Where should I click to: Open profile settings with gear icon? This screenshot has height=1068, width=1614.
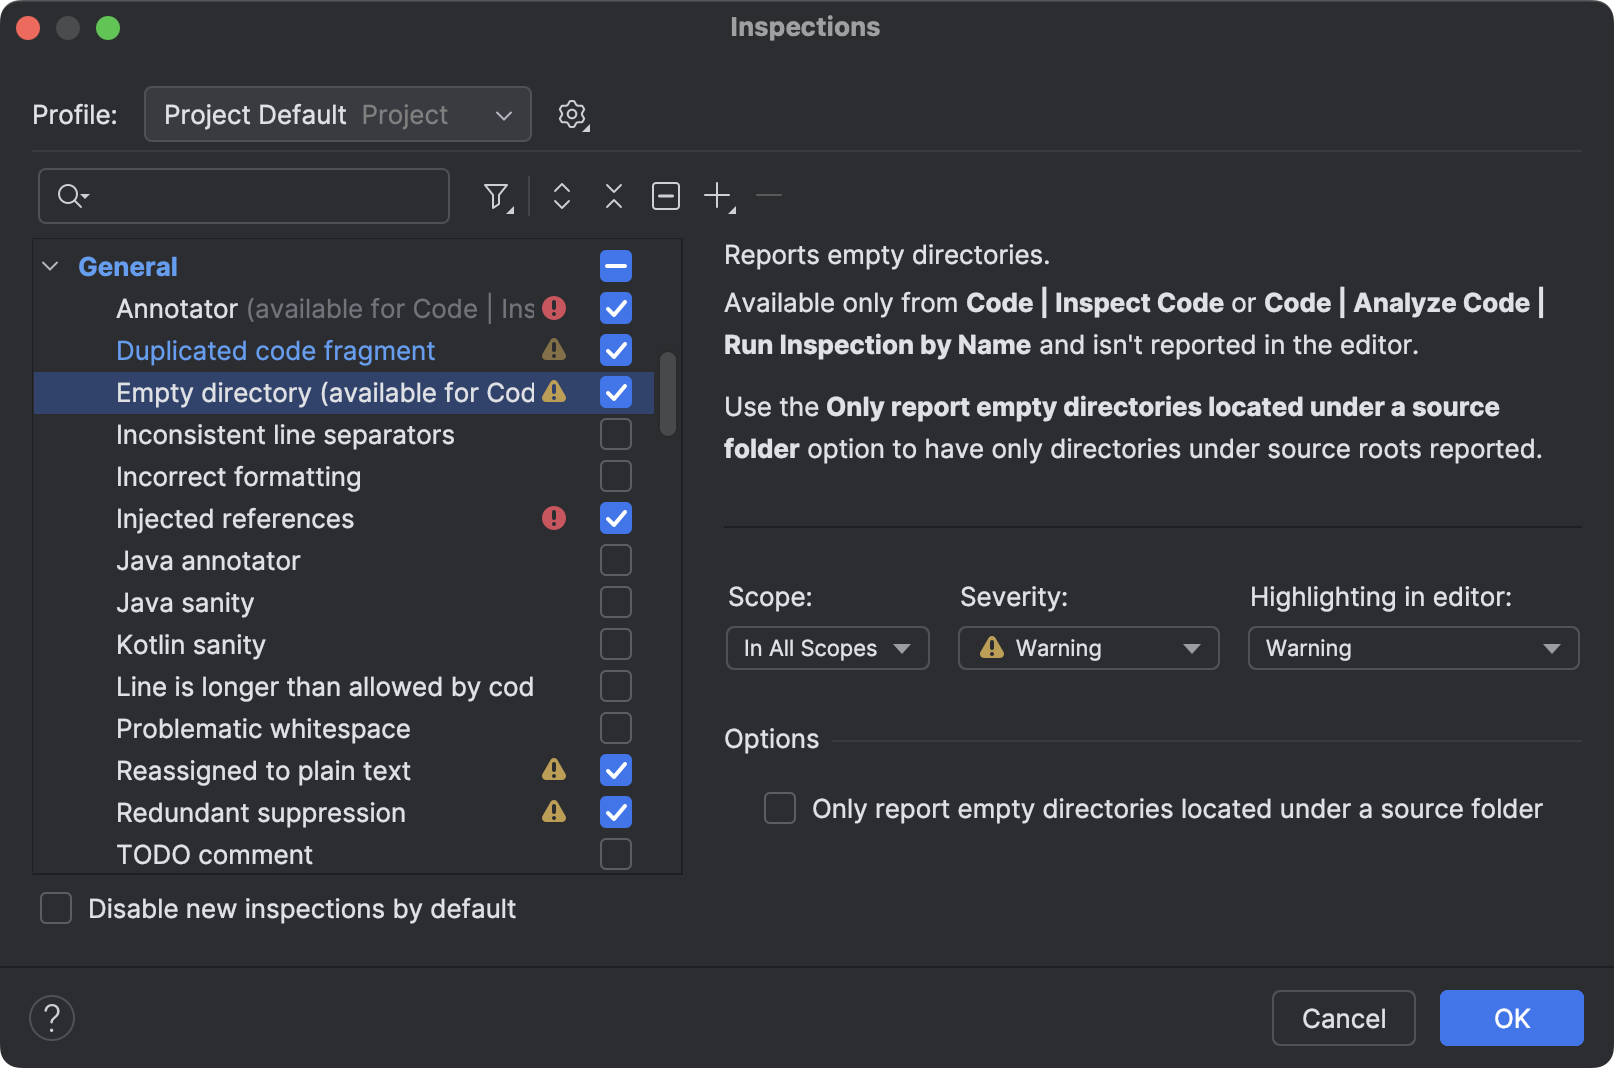pos(572,114)
